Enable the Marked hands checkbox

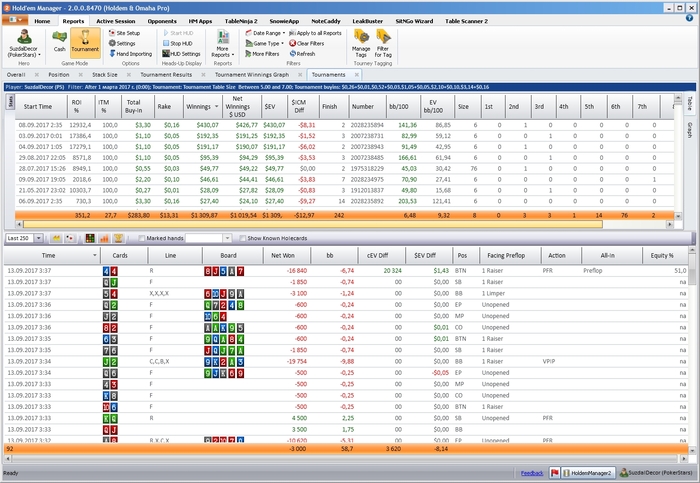pos(142,238)
